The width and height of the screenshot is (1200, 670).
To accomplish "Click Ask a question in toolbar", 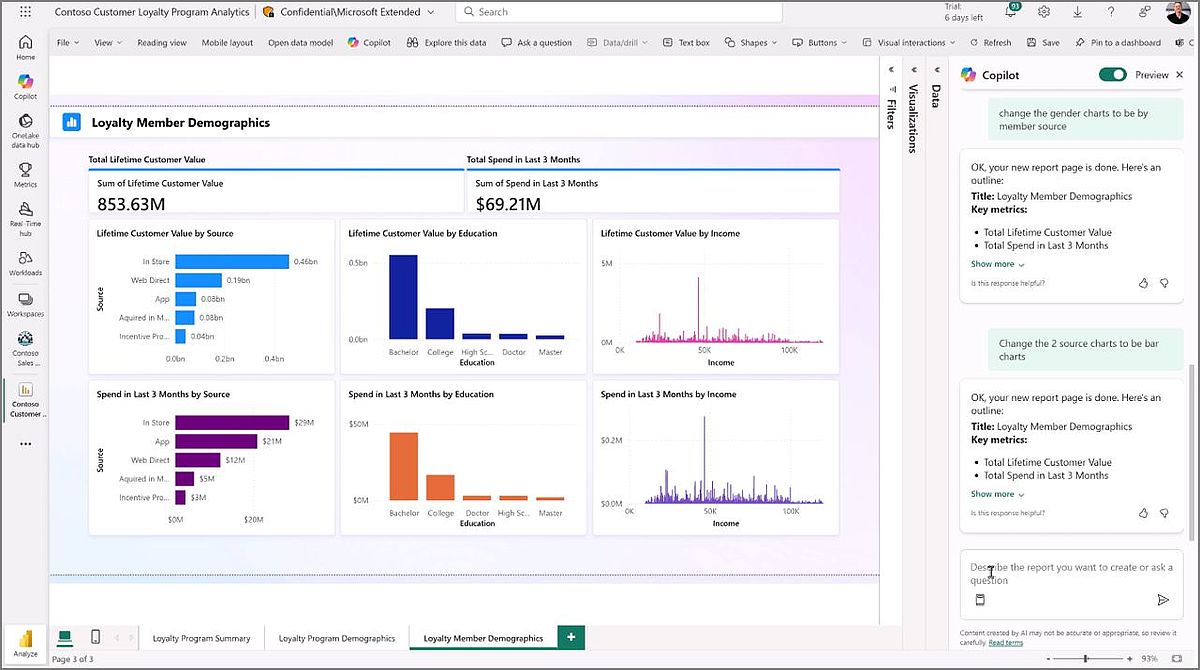I will (x=536, y=43).
